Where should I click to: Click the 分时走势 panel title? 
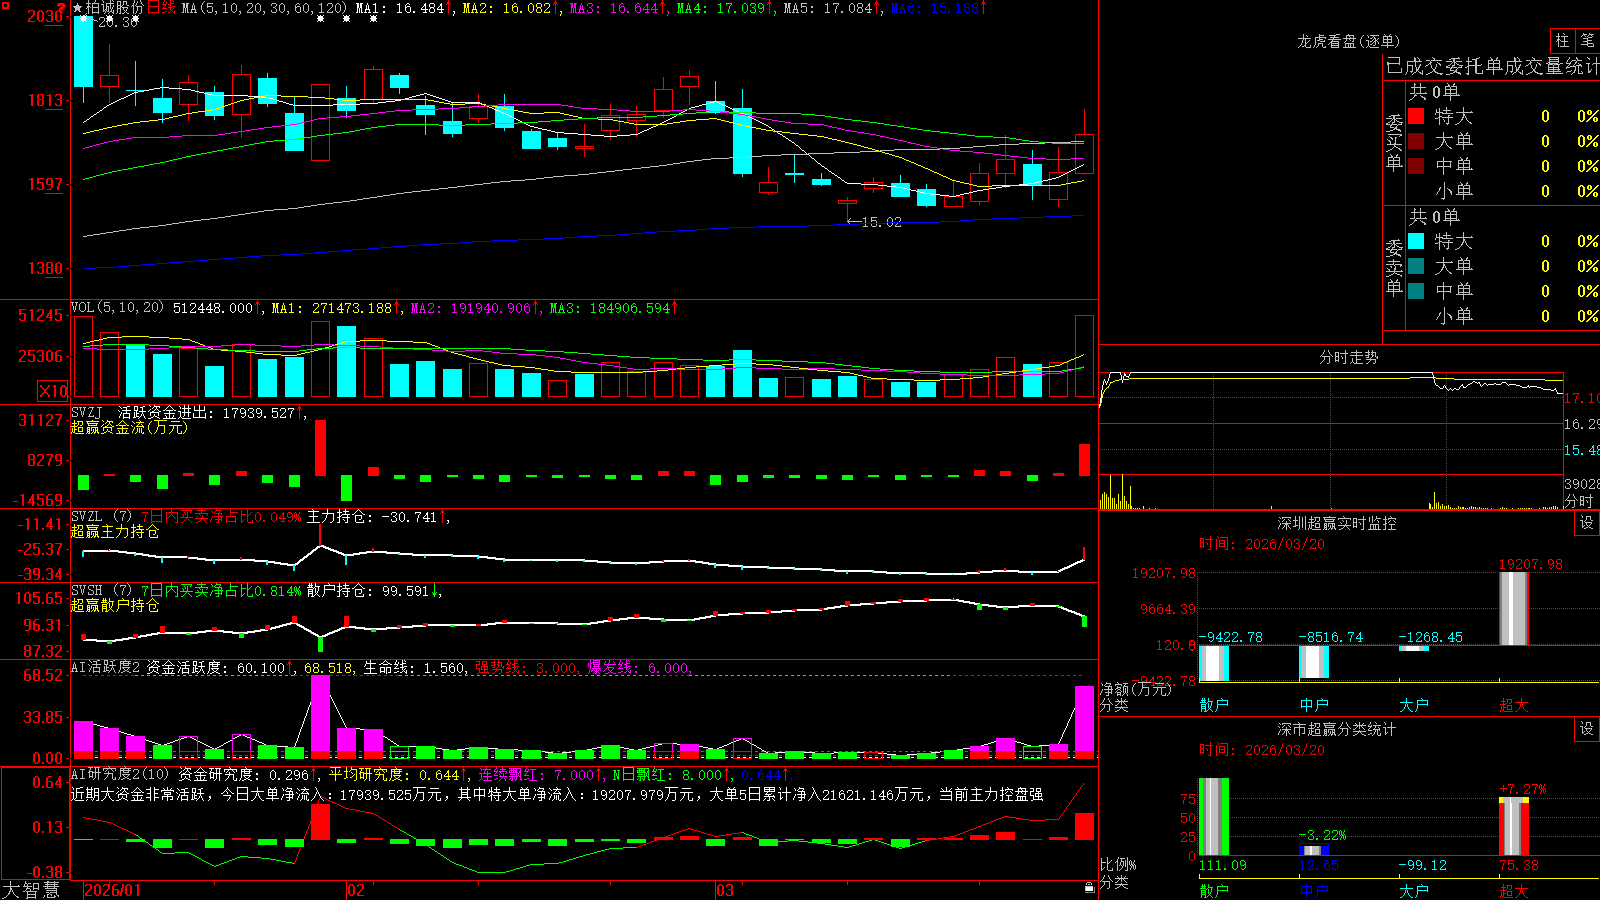tap(1348, 357)
